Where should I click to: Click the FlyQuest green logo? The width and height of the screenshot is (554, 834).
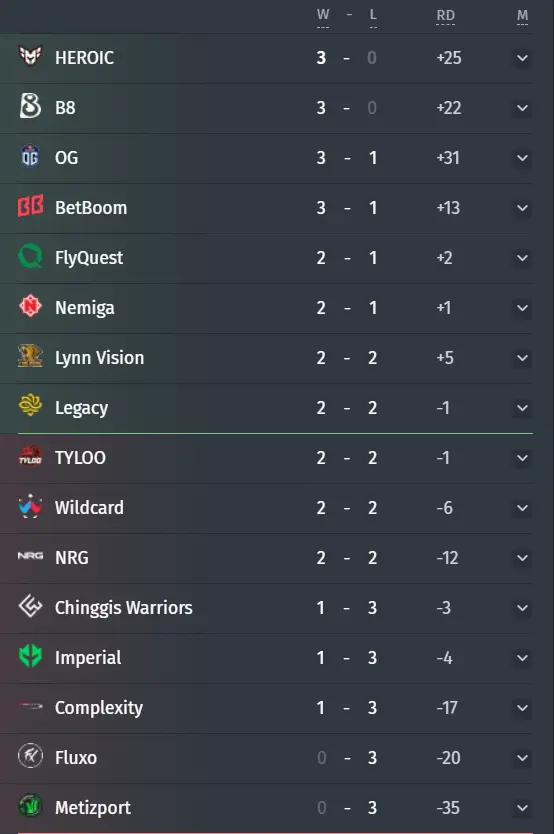30,256
